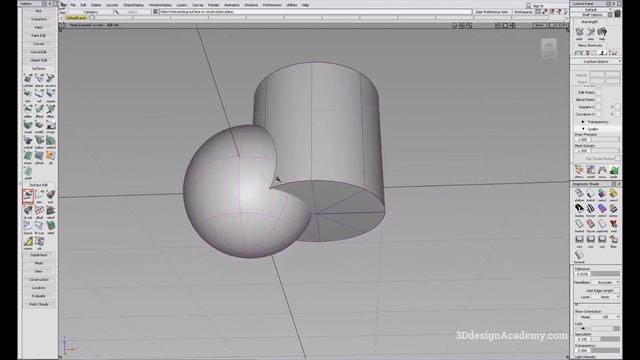Open the ObjectDisplay menu
Viewport: 640px width, 360px height.
(133, 5)
